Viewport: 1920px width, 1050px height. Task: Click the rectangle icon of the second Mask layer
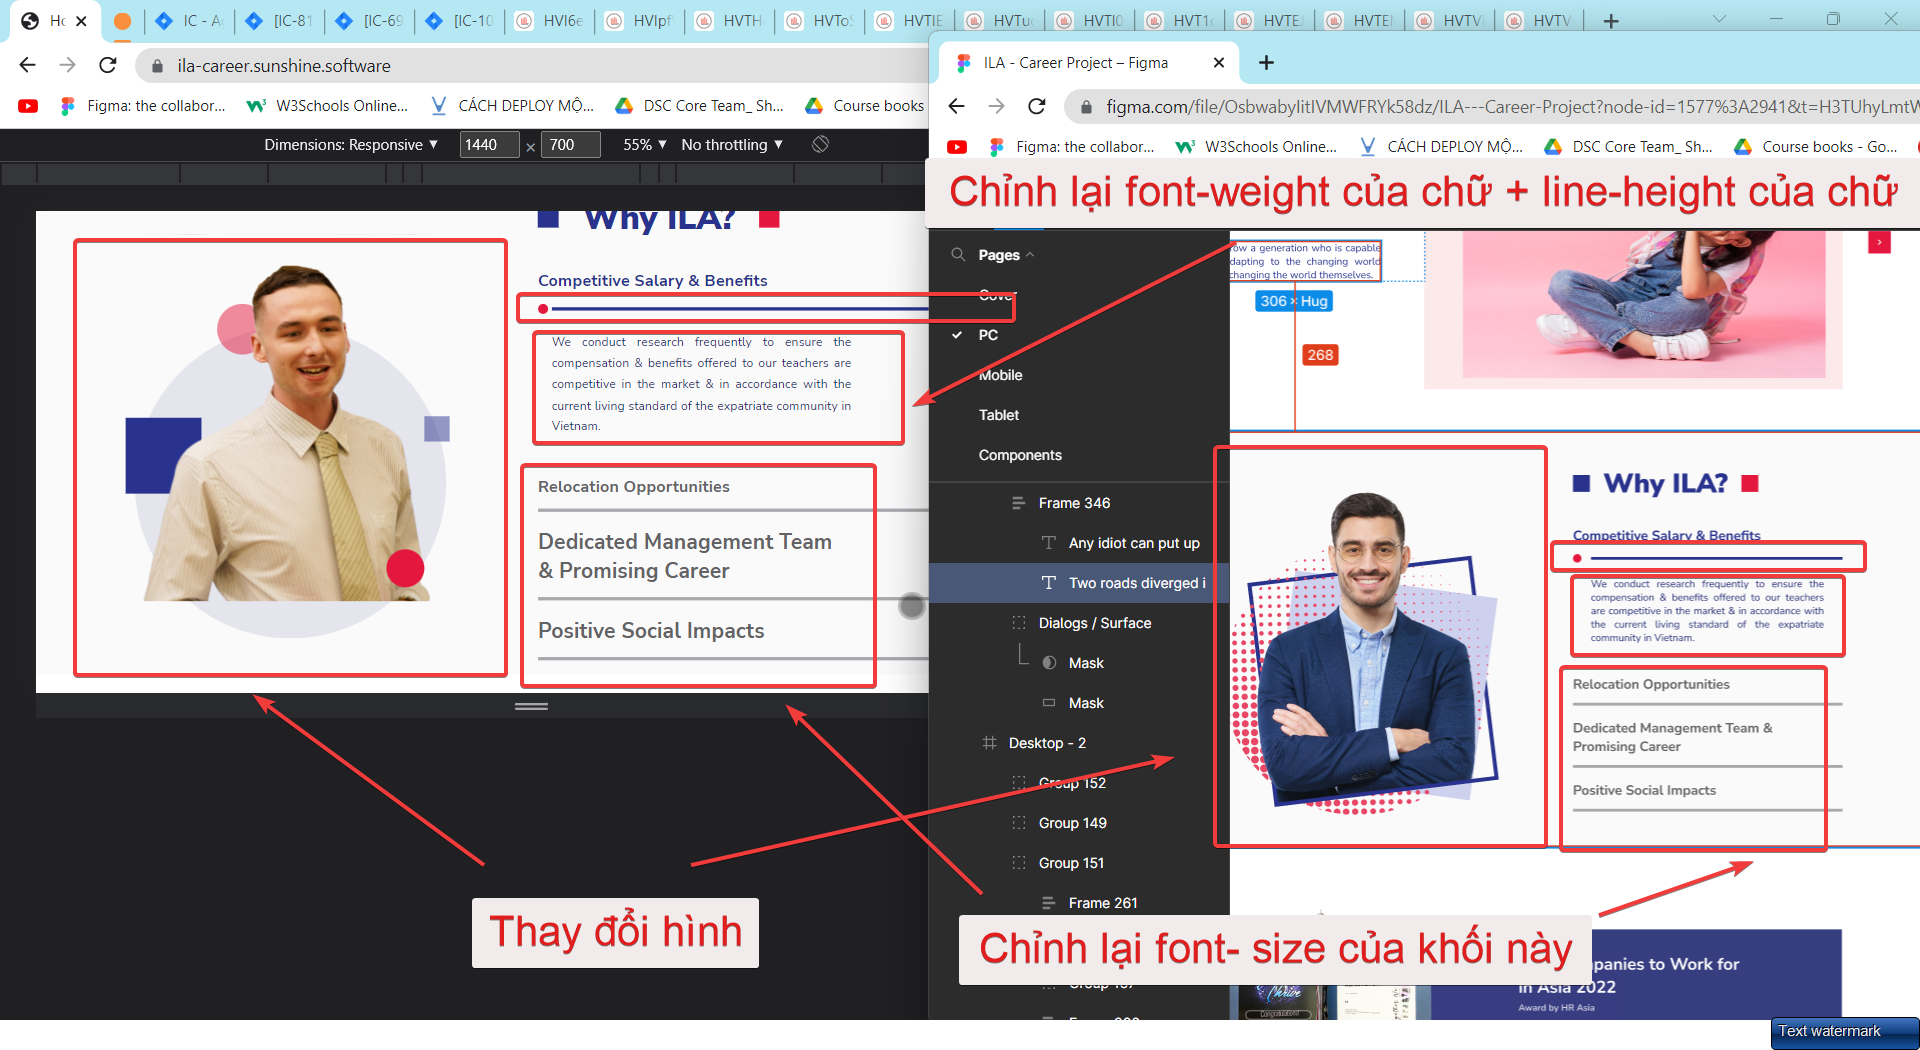1049,703
